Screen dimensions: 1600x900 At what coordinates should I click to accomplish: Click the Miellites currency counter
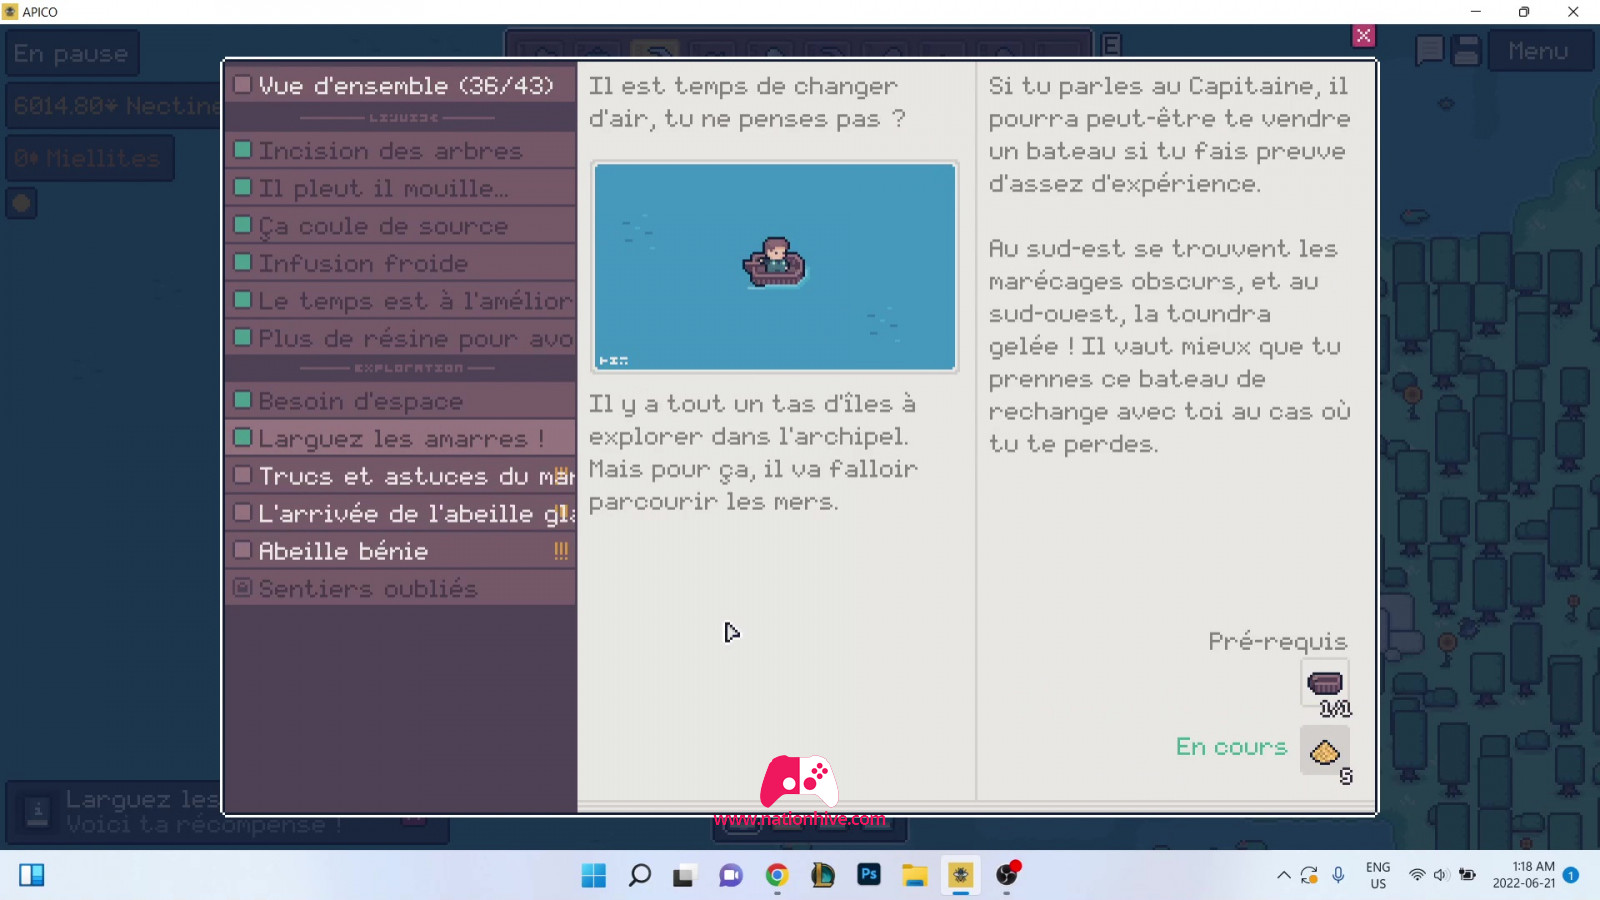tap(90, 158)
